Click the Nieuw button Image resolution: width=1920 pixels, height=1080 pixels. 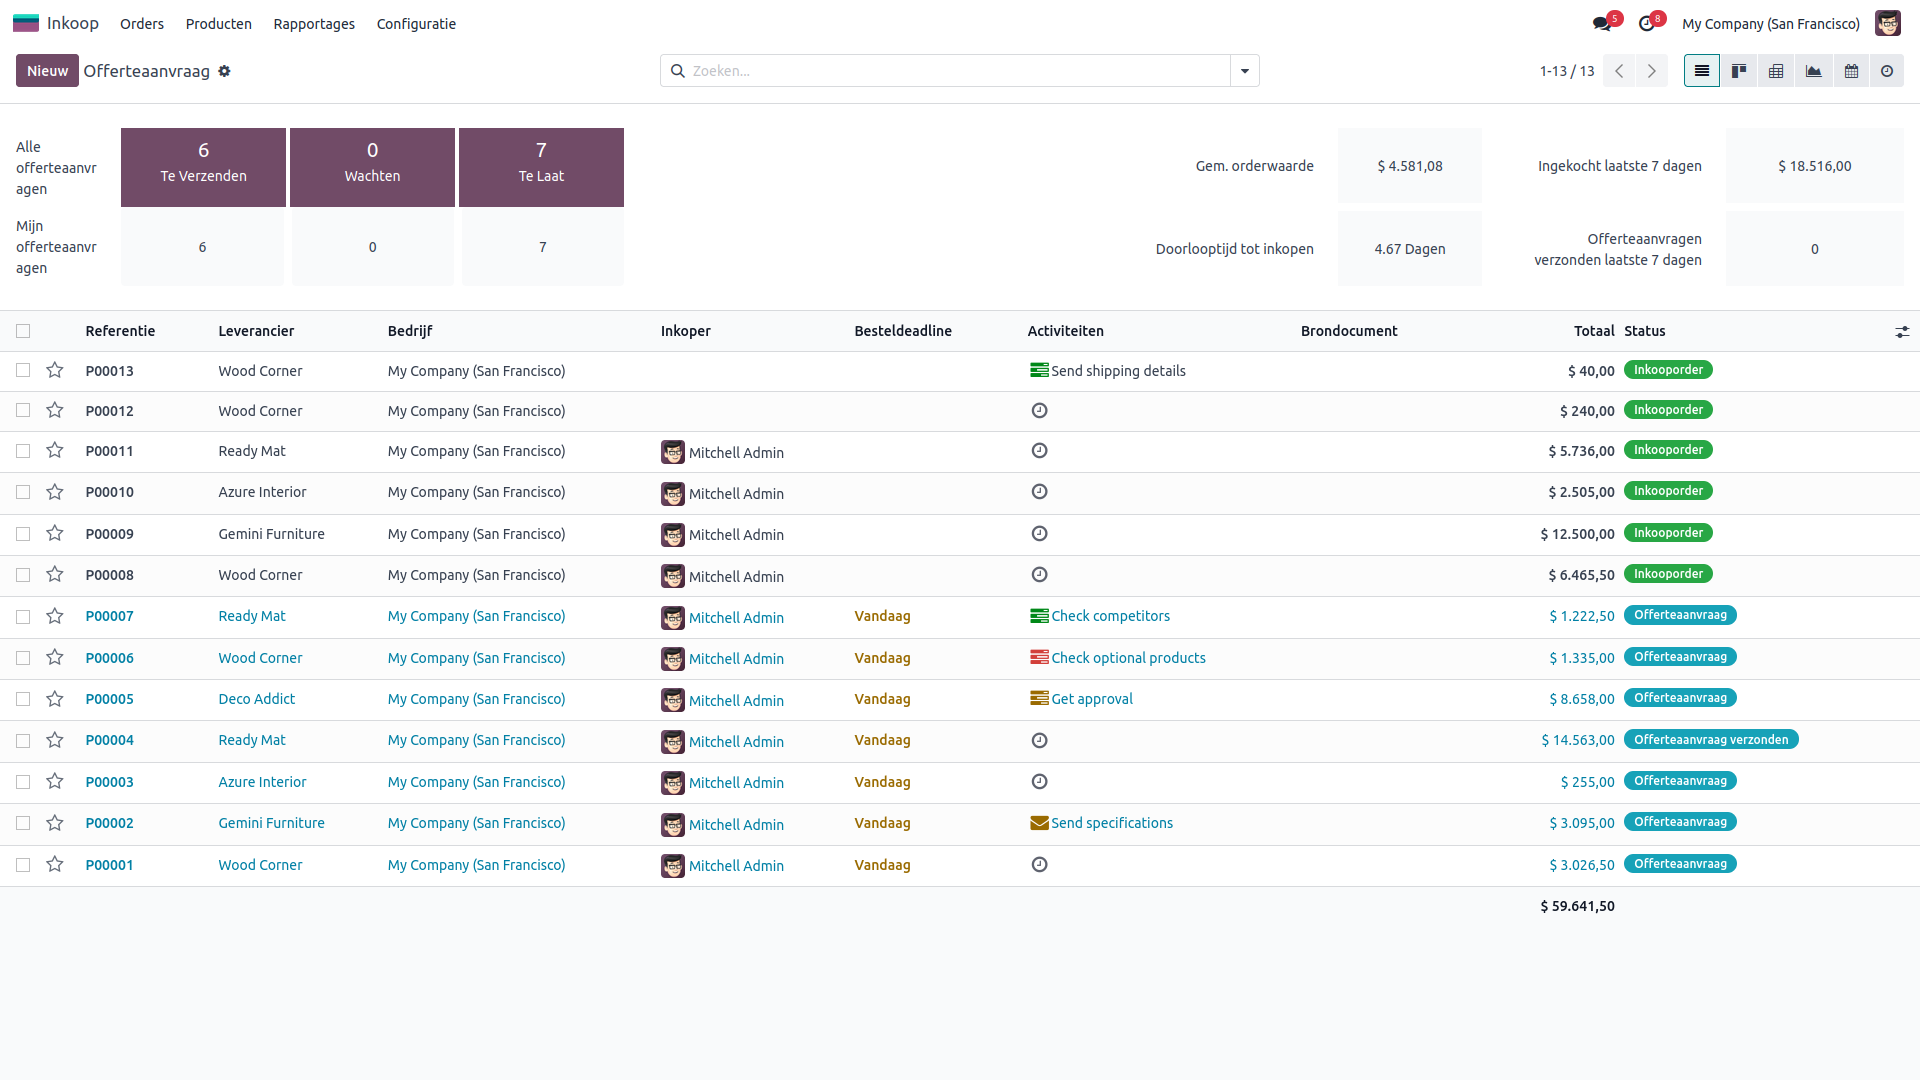(x=47, y=71)
